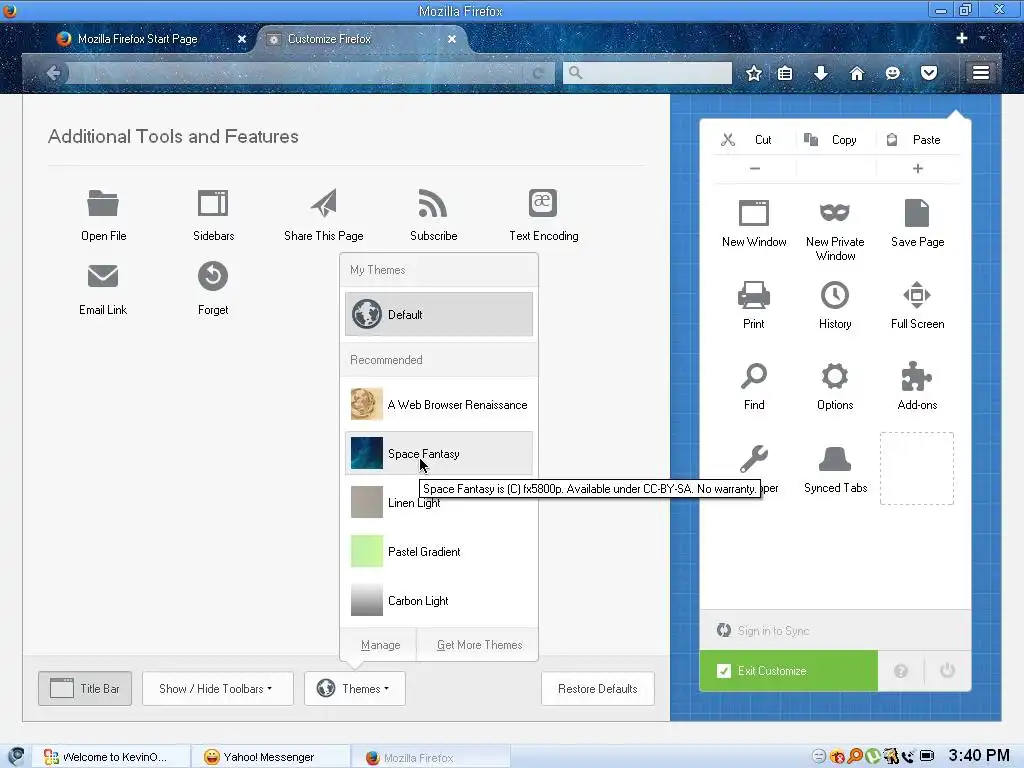Click the Paste button in menu panel
The height and width of the screenshot is (768, 1024).
918,139
